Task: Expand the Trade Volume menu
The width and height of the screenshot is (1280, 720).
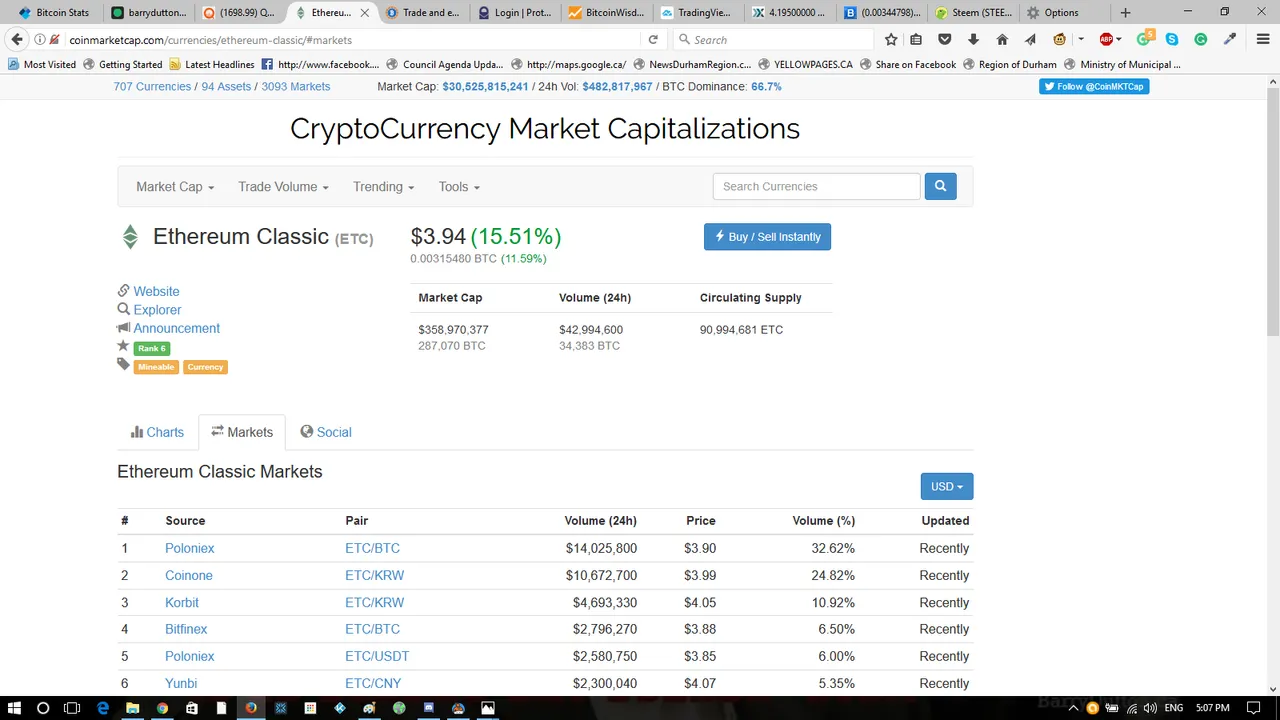Action: click(x=284, y=187)
